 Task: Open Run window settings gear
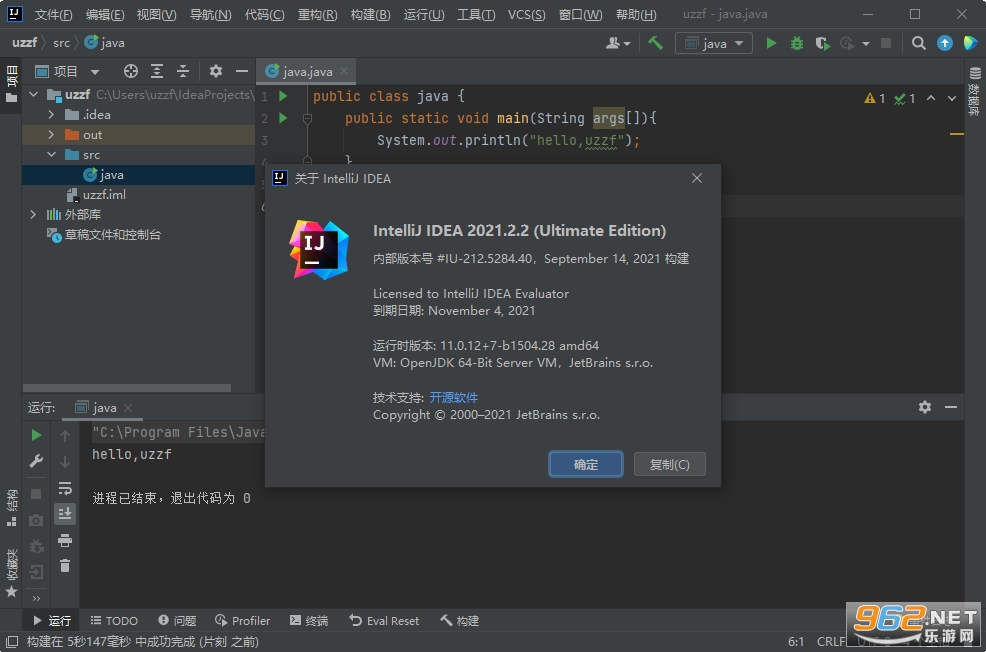[x=924, y=407]
